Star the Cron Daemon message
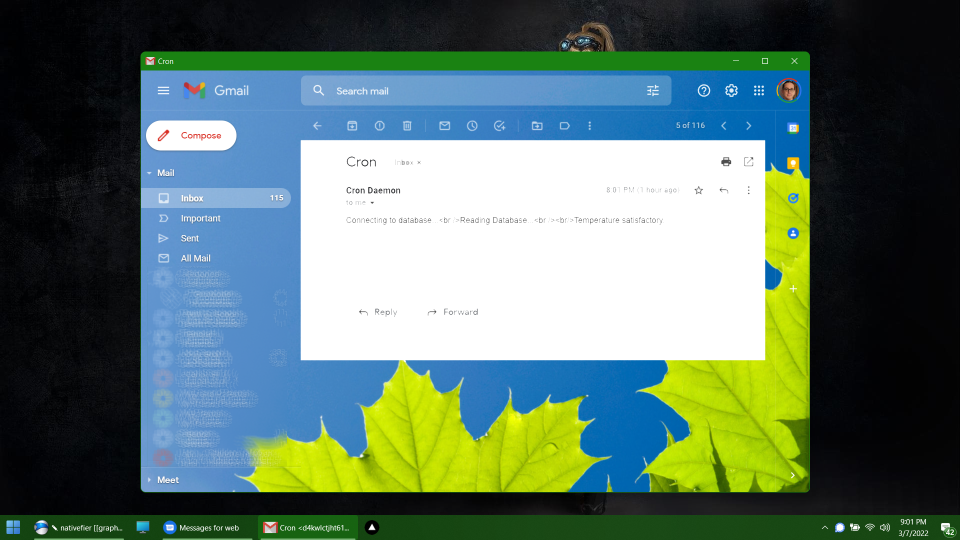Image resolution: width=960 pixels, height=540 pixels. coord(699,190)
